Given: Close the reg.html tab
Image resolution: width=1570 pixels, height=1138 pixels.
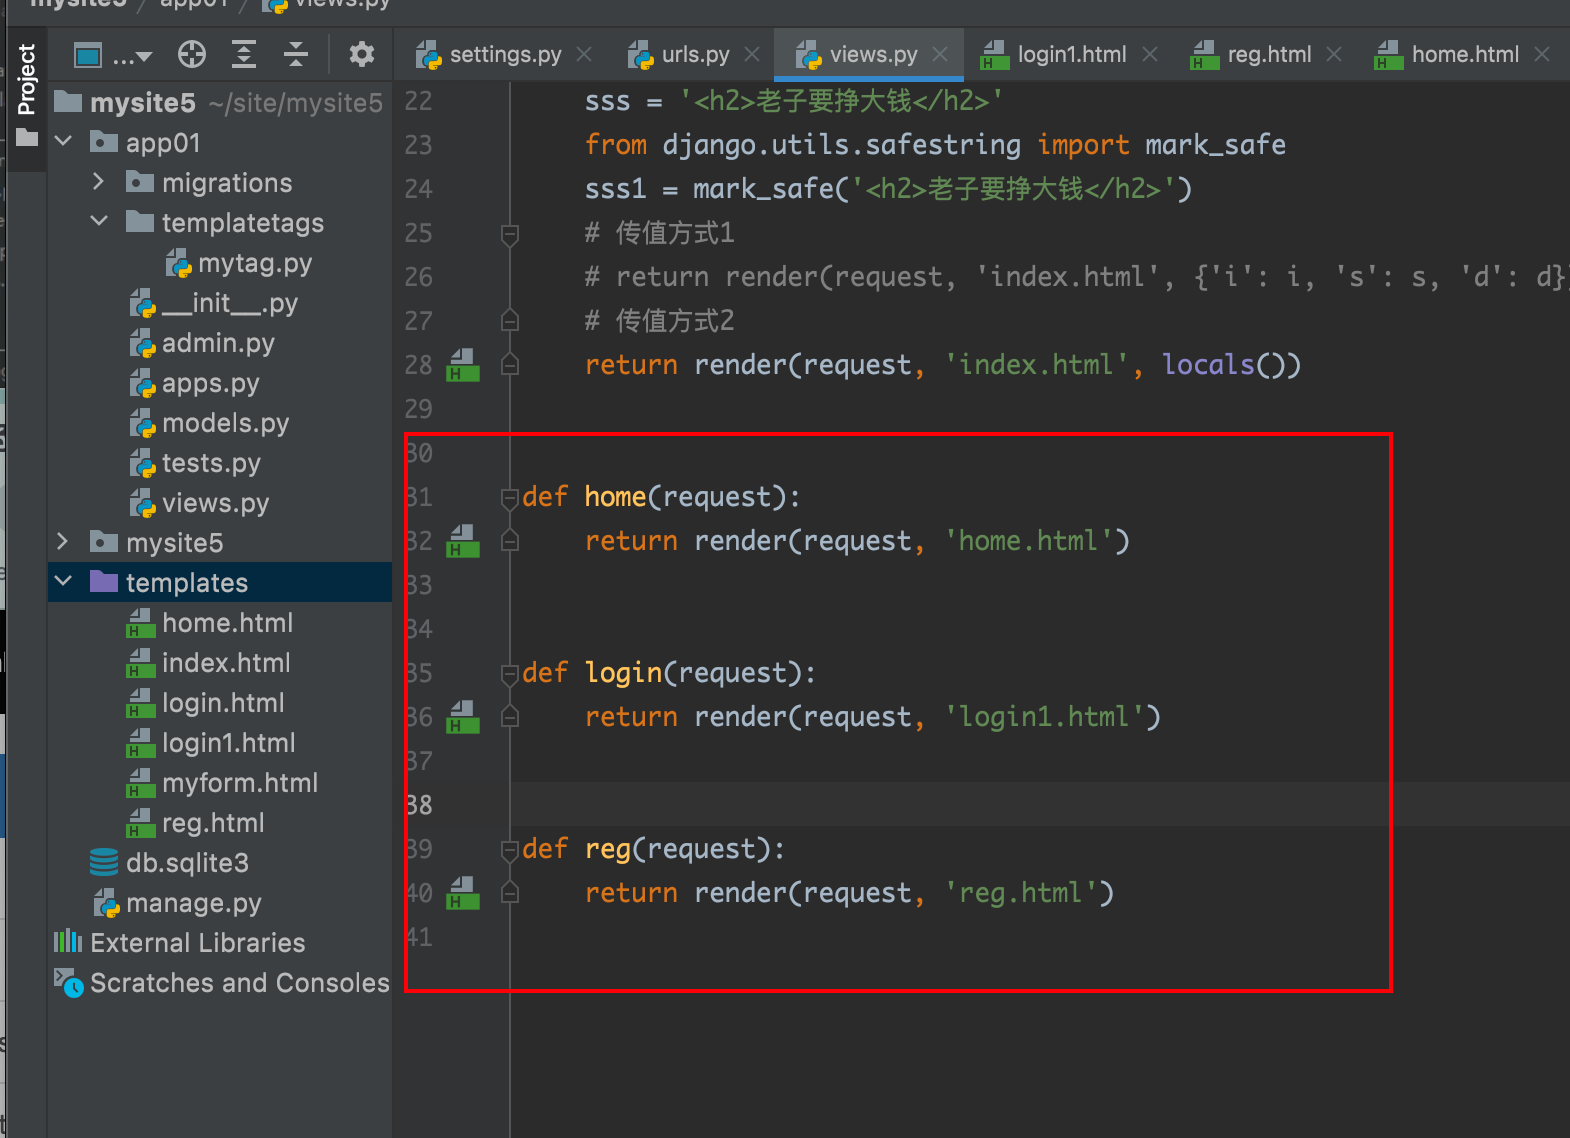Looking at the screenshot, I should (x=1334, y=55).
